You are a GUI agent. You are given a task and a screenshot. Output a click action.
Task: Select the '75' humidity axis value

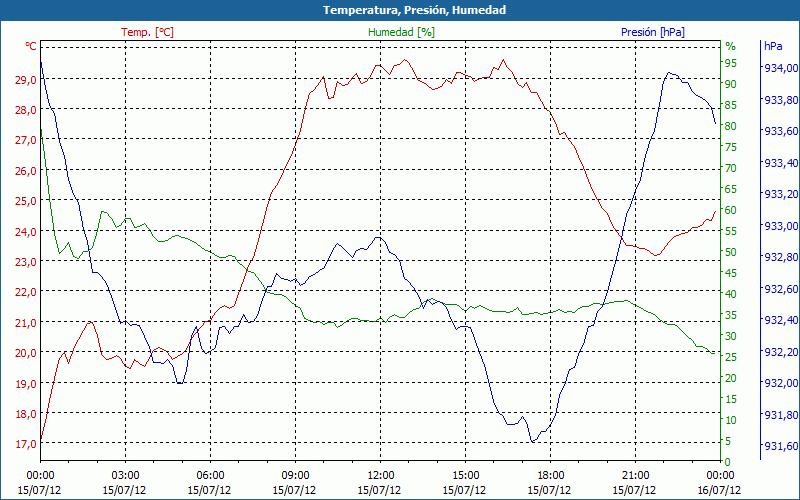pyautogui.click(x=731, y=147)
